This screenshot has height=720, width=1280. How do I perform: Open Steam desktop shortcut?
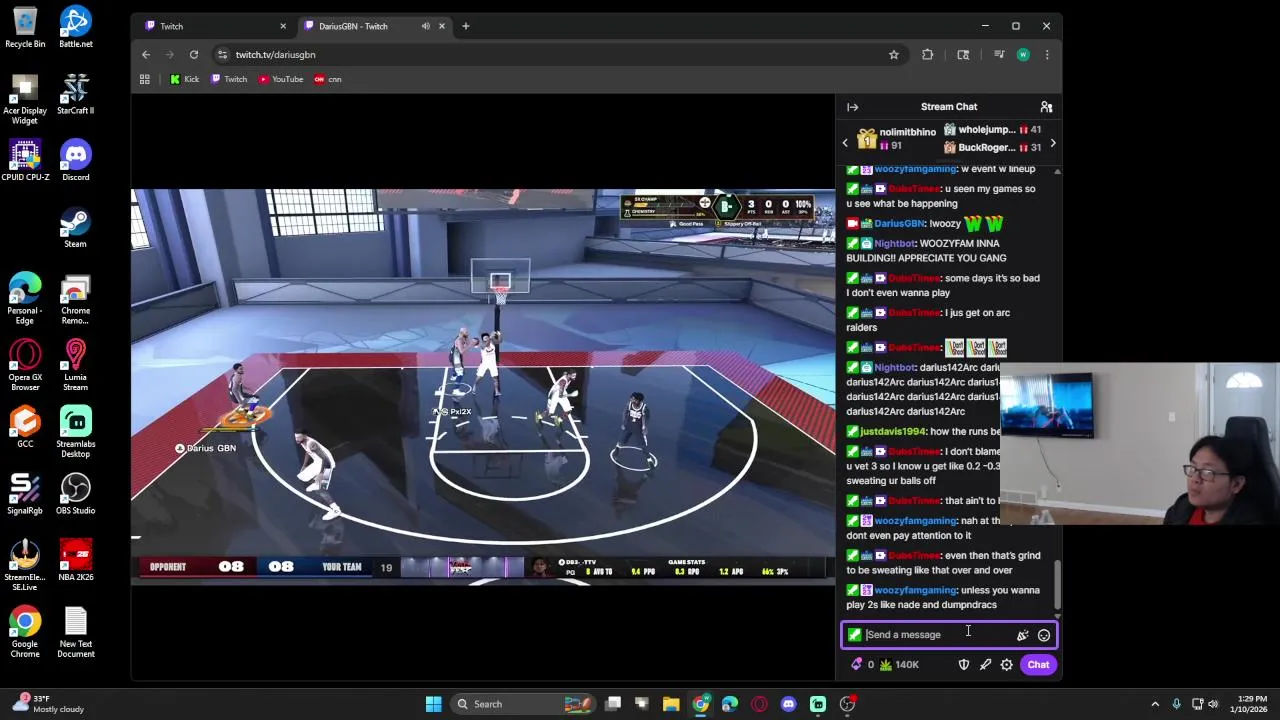click(x=75, y=228)
